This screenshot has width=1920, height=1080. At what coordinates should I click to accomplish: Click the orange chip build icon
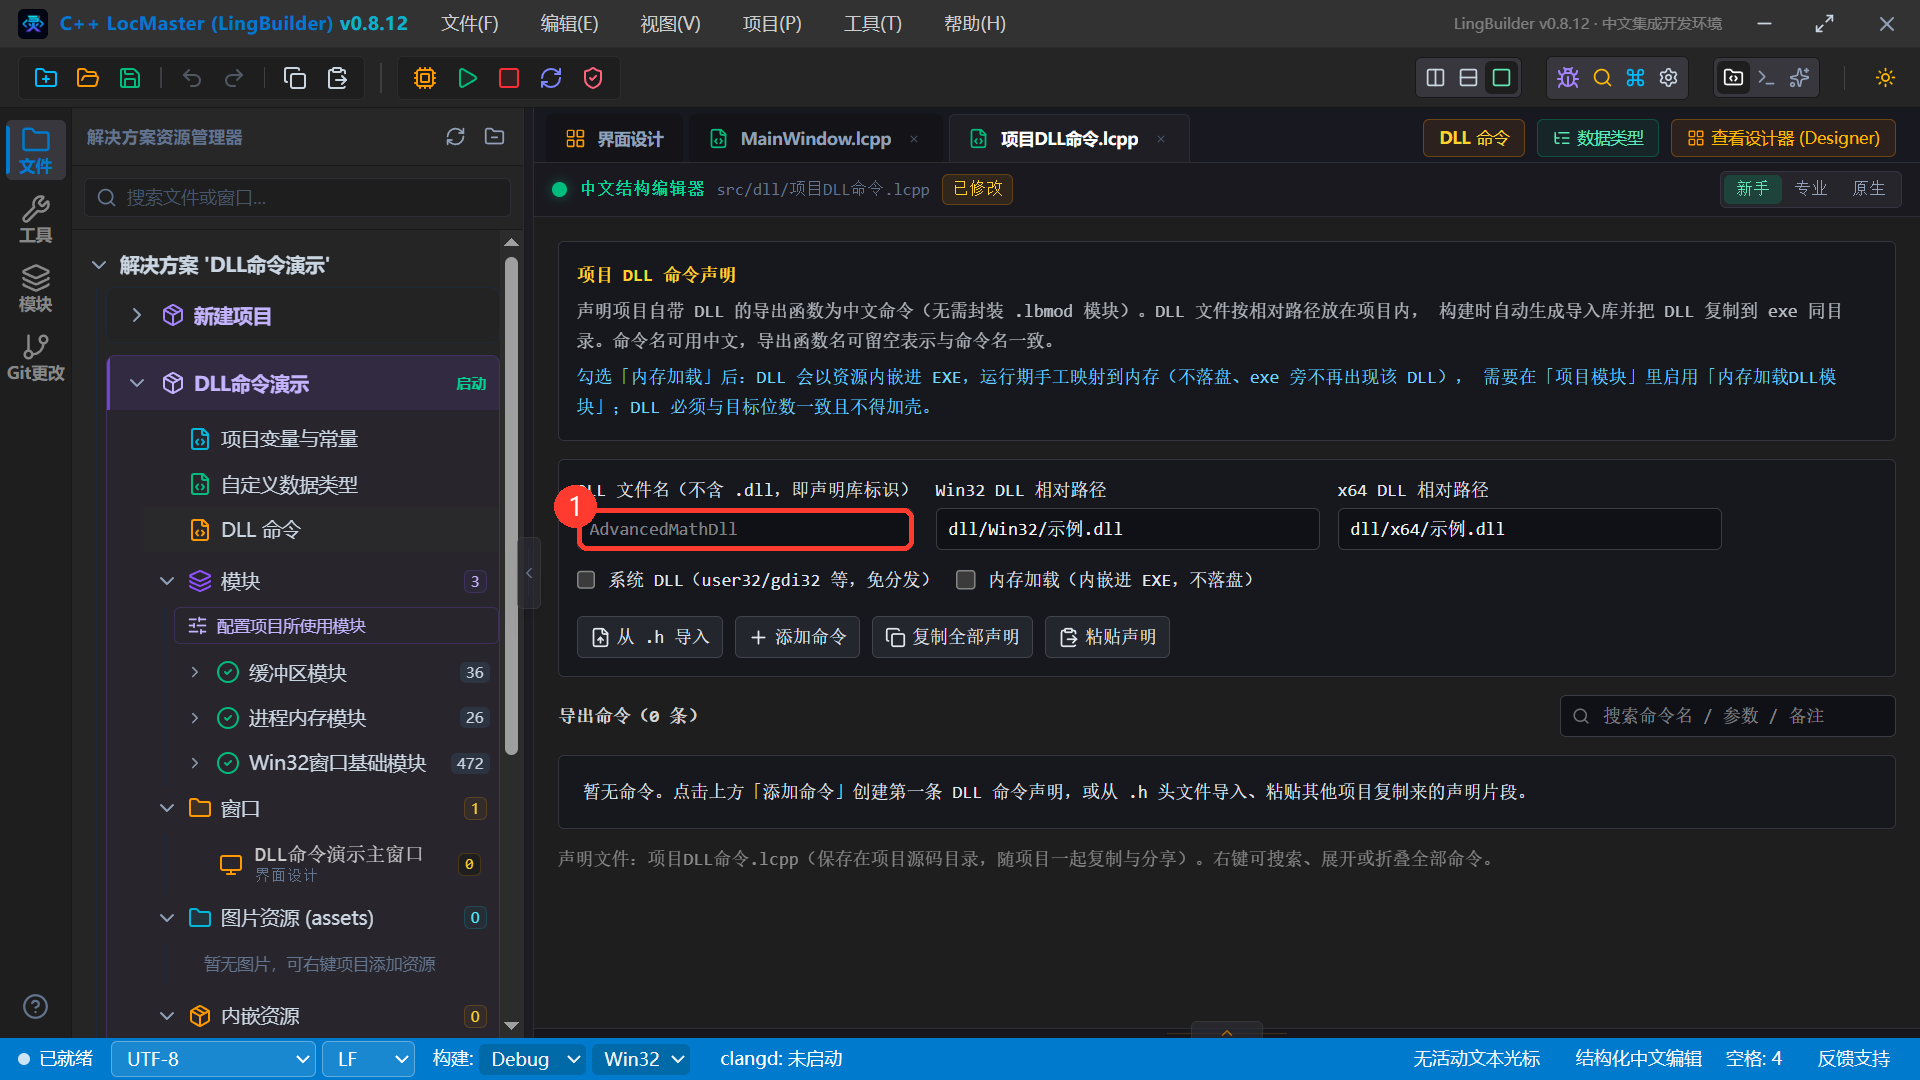(425, 78)
